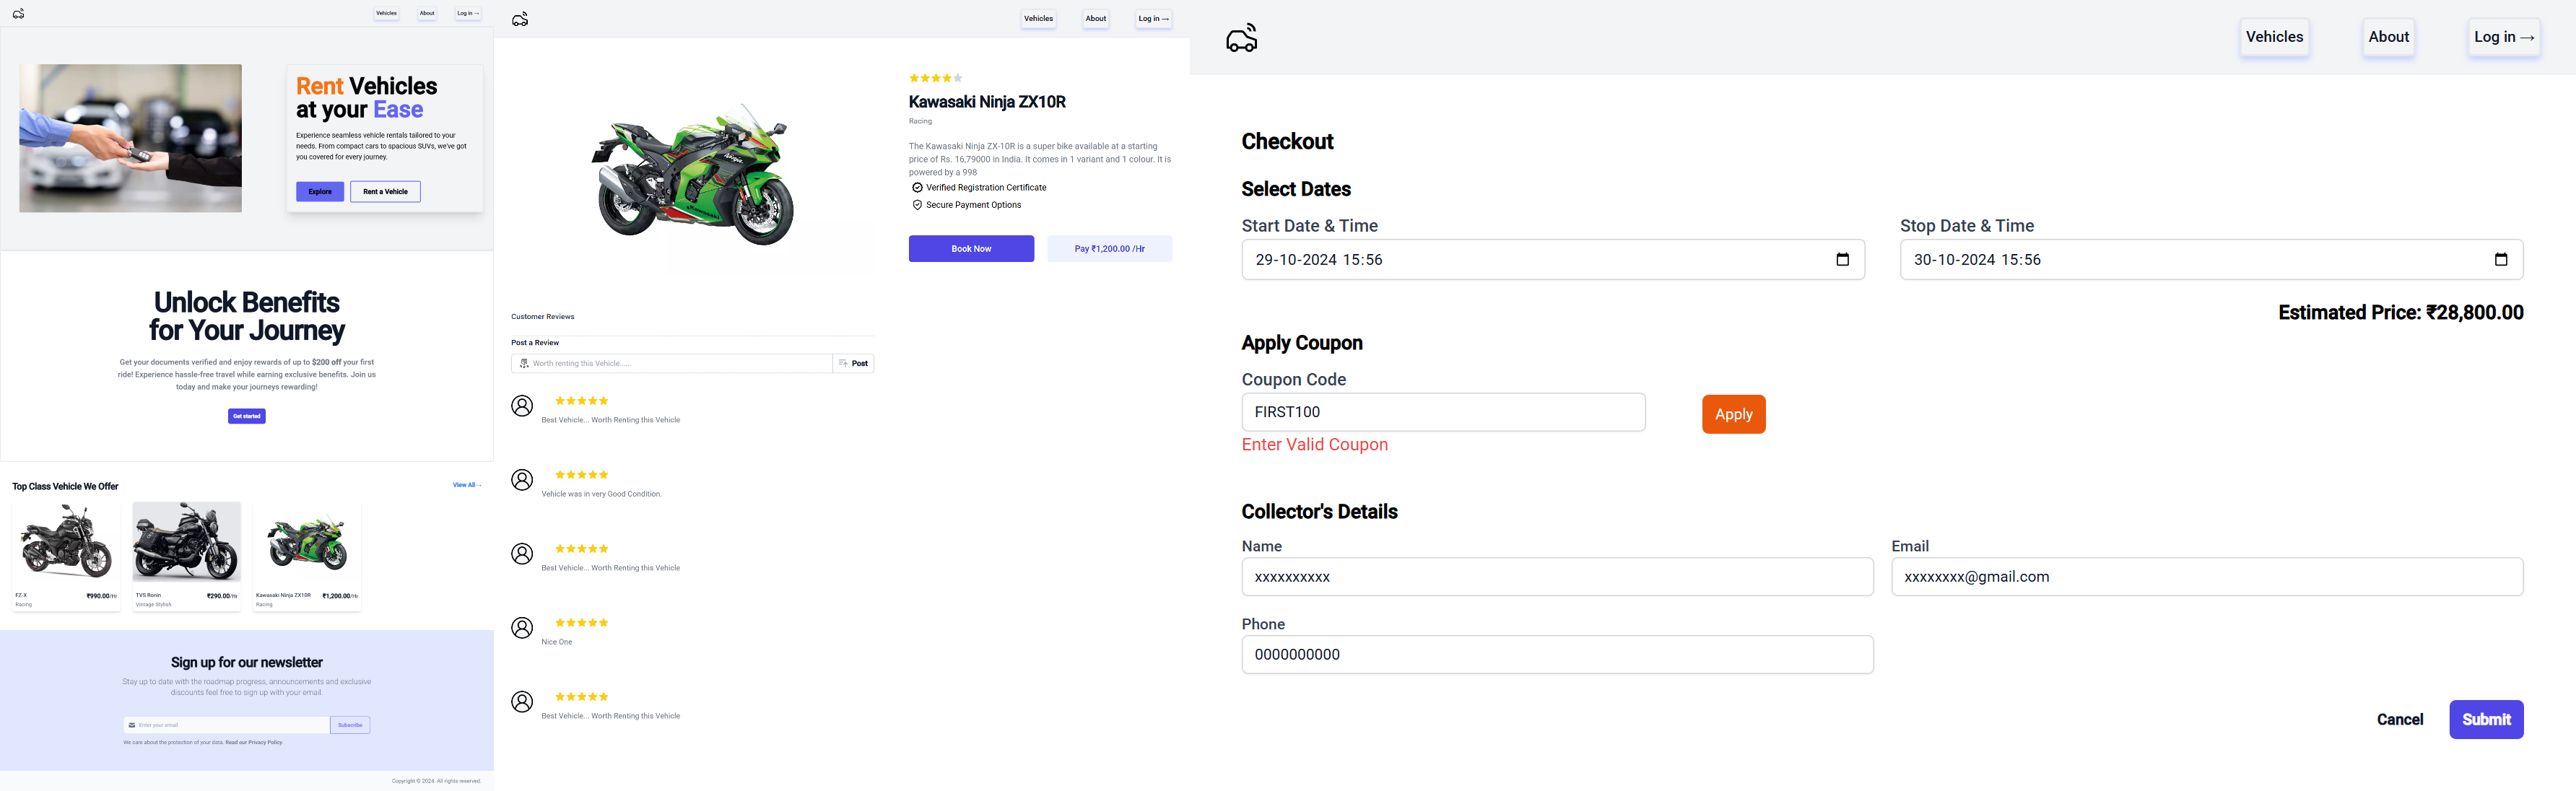Viewport: 2576px width, 791px height.
Task: Open About in the home page navbar
Action: (427, 13)
